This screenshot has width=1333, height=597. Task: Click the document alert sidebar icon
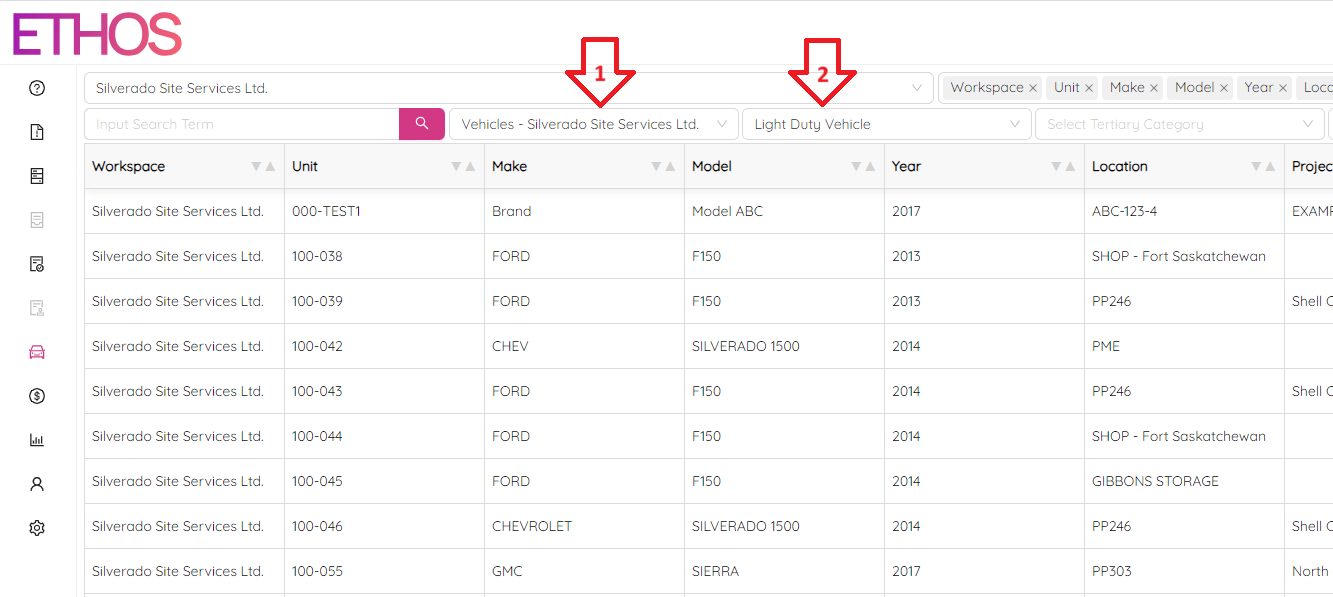point(37,132)
